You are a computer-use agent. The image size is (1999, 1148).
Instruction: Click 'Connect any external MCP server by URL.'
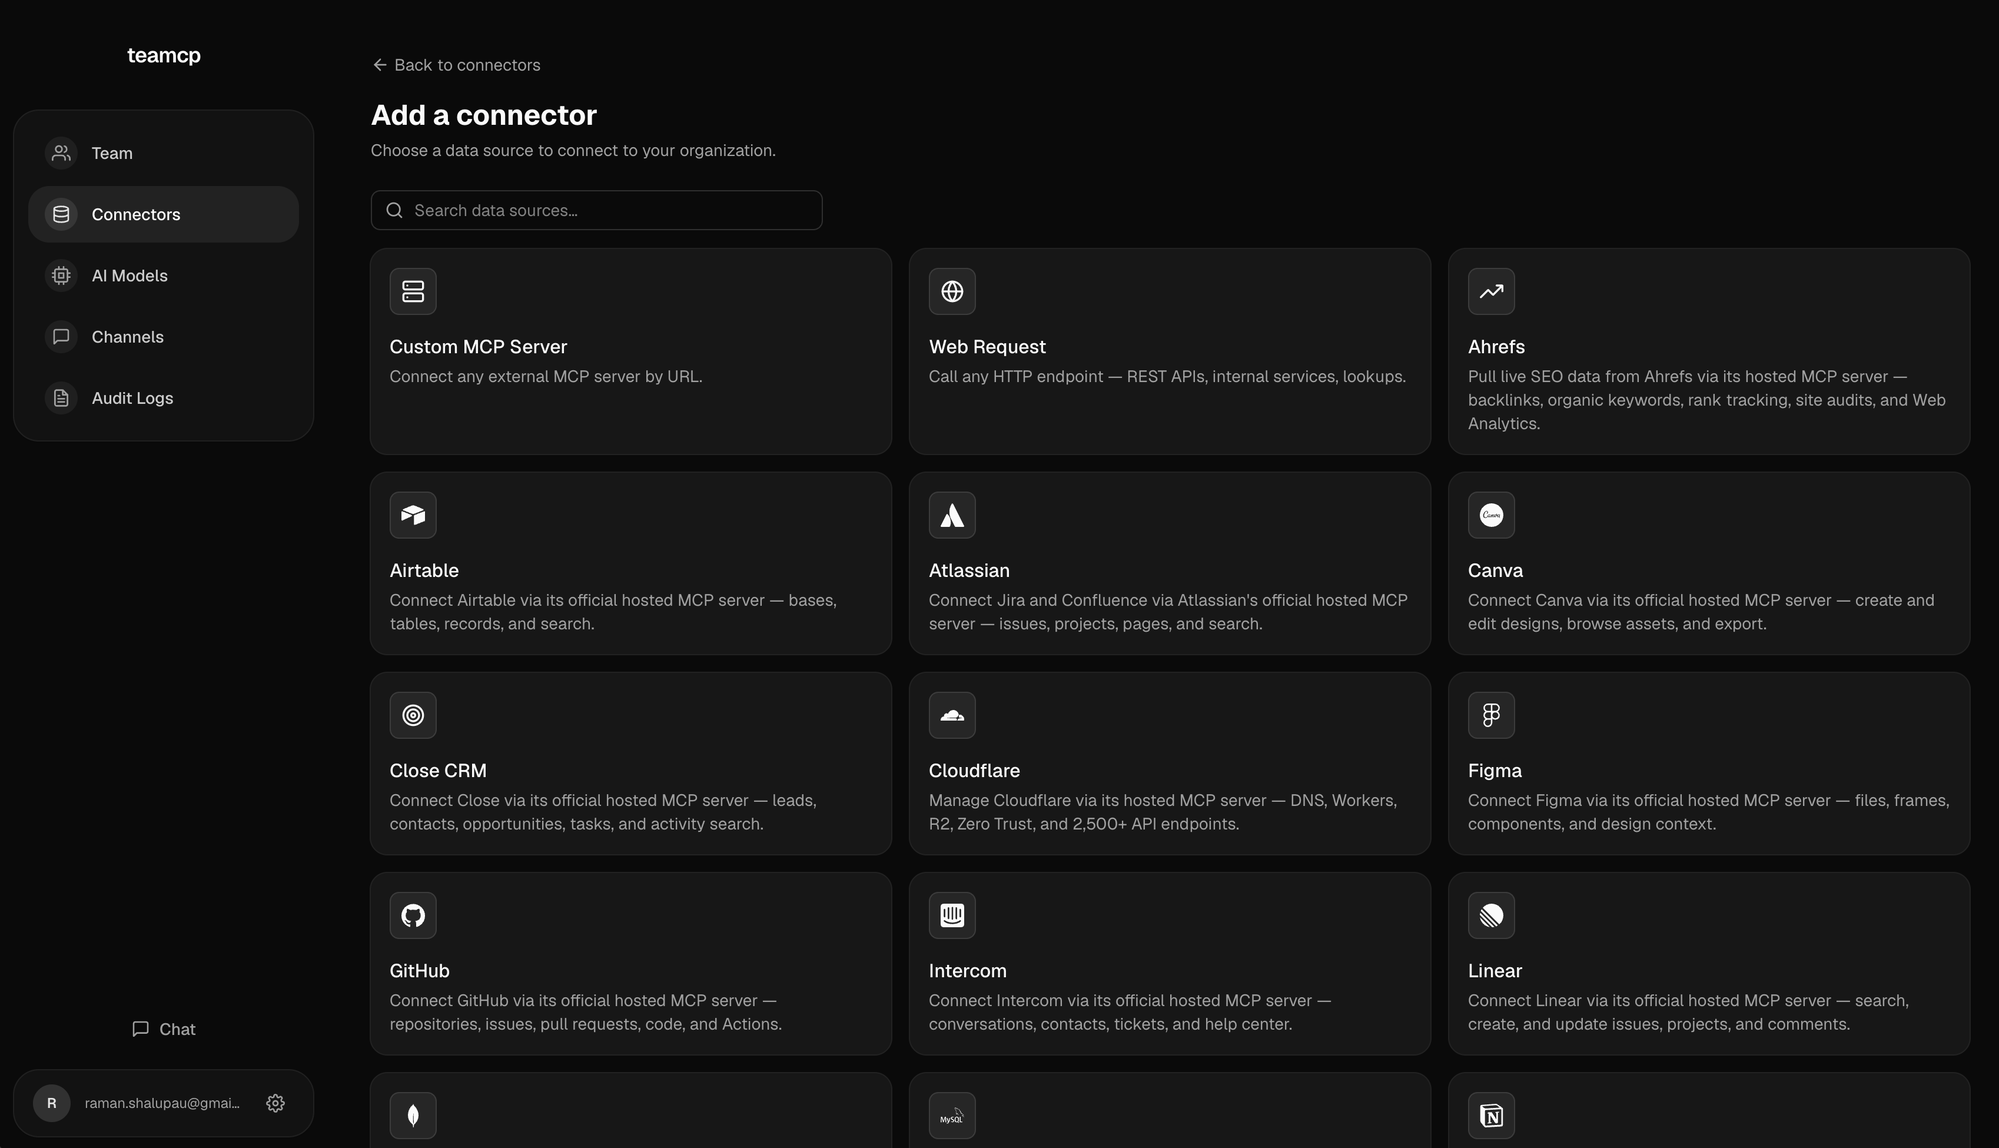[546, 377]
